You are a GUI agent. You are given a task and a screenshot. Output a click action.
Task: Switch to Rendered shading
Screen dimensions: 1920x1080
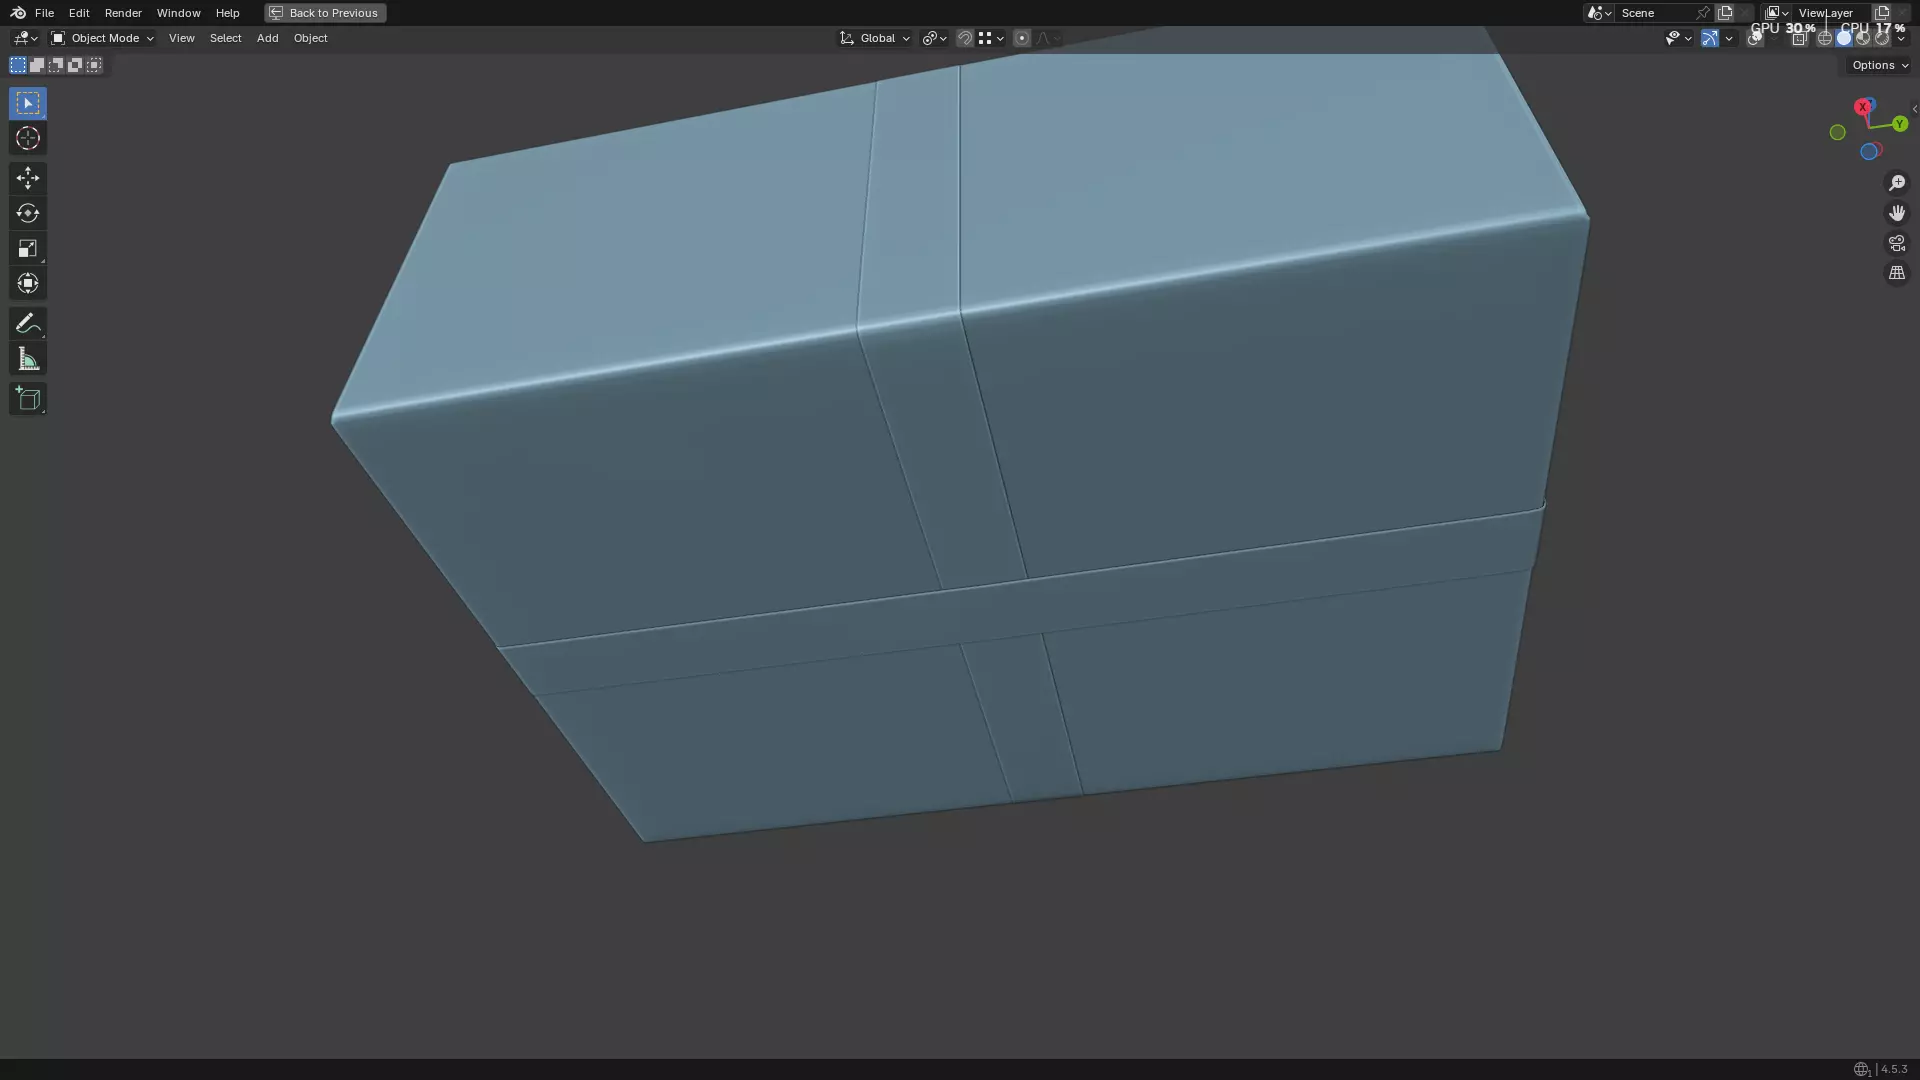(1882, 38)
